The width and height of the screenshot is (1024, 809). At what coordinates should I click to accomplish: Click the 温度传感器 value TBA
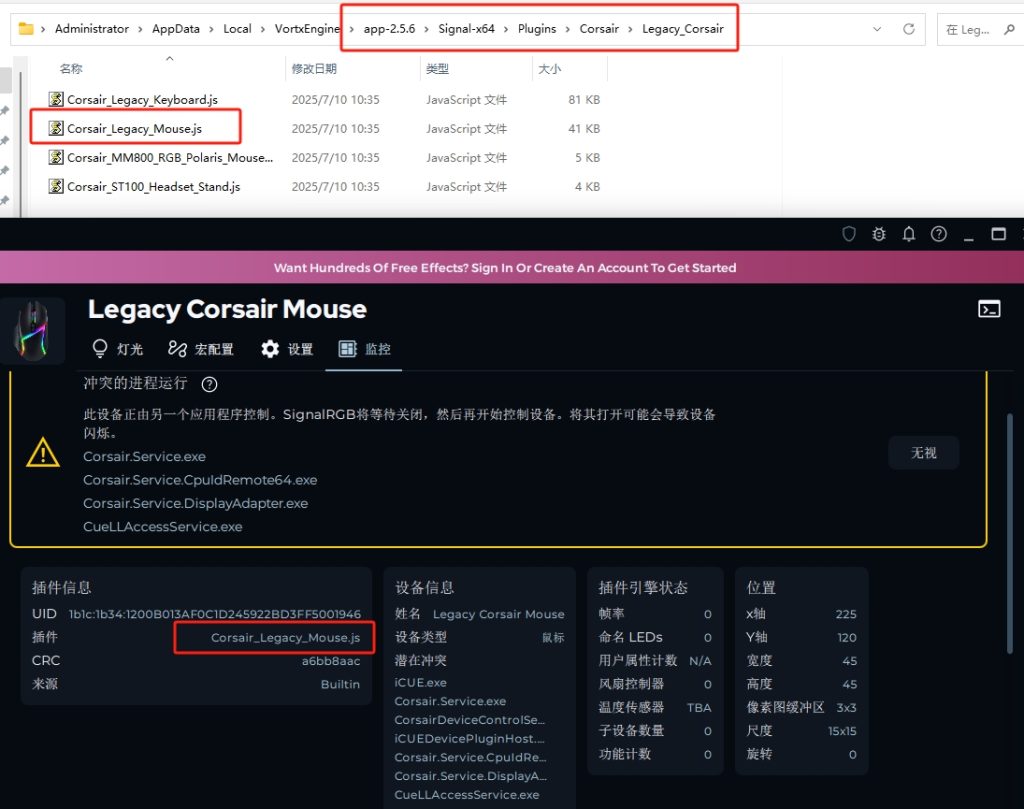(x=699, y=708)
